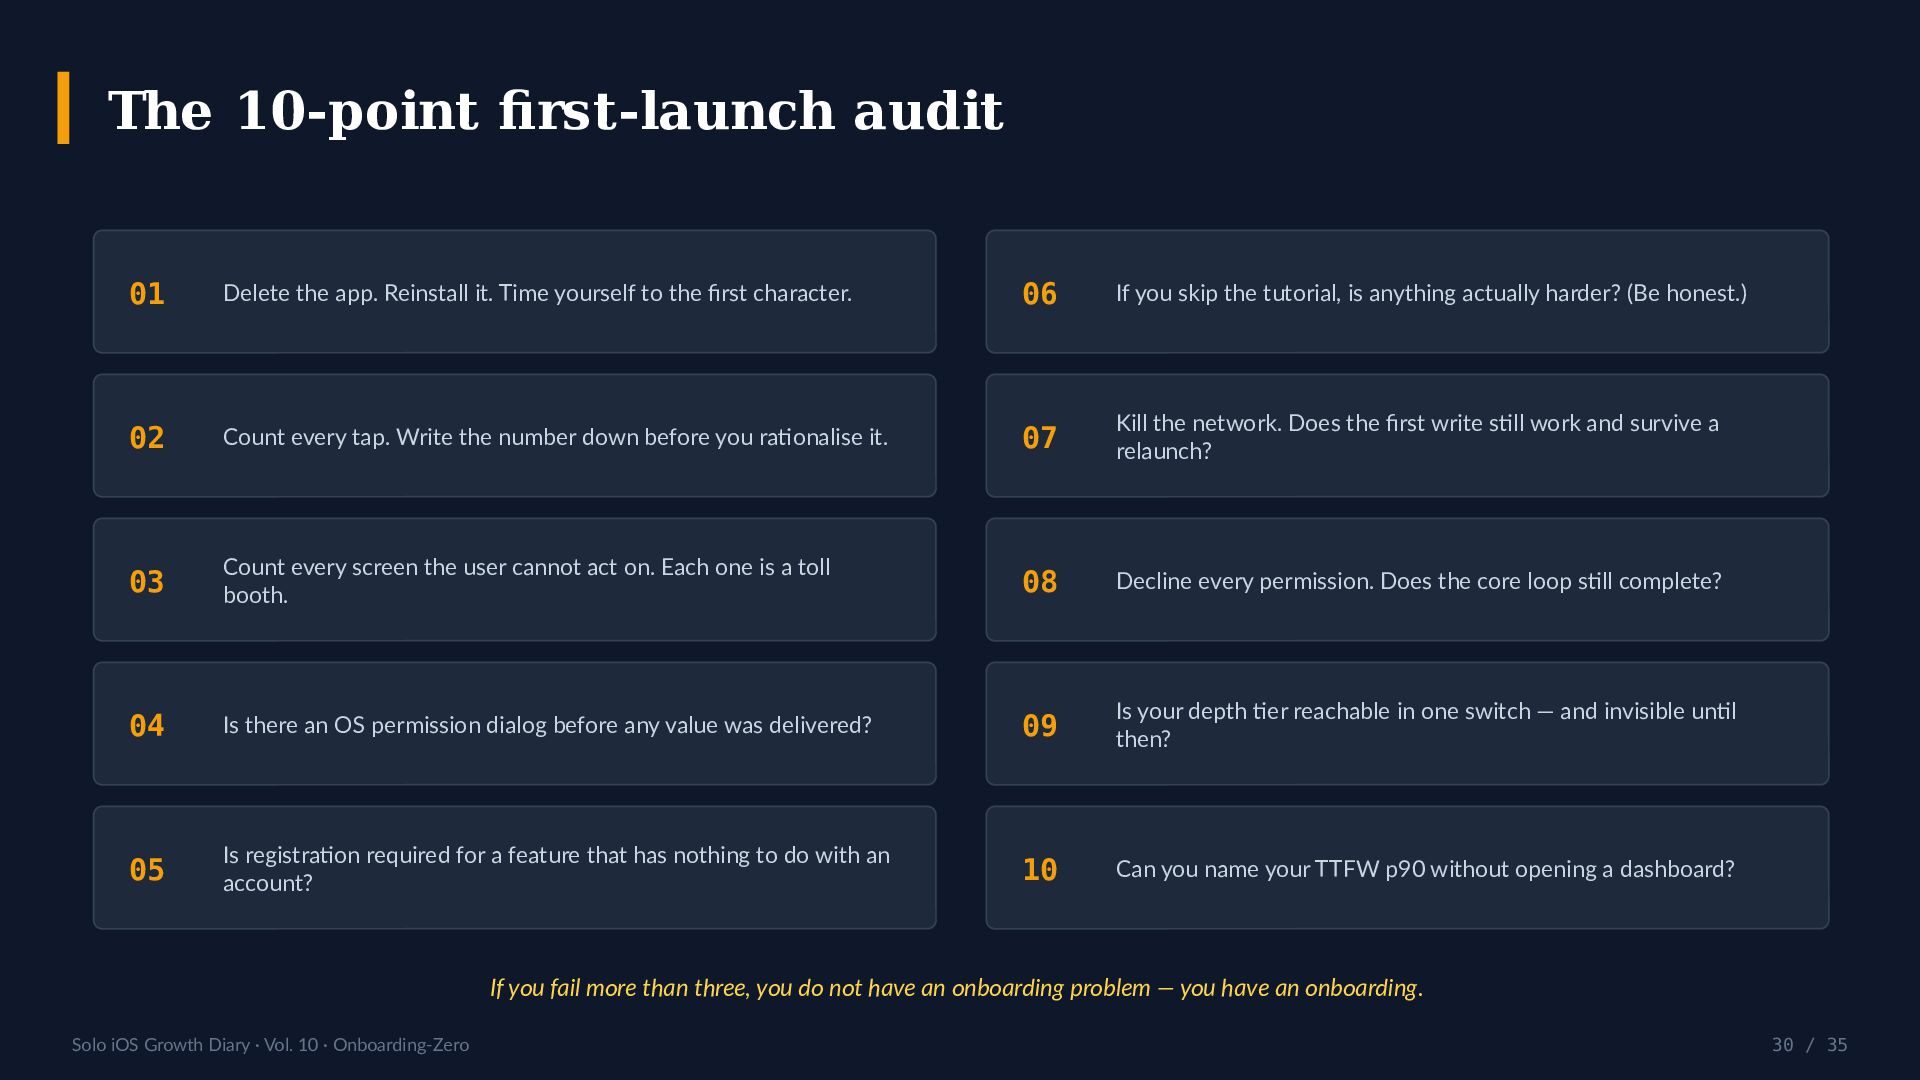Select the orange accent bar beside the title

(x=64, y=108)
